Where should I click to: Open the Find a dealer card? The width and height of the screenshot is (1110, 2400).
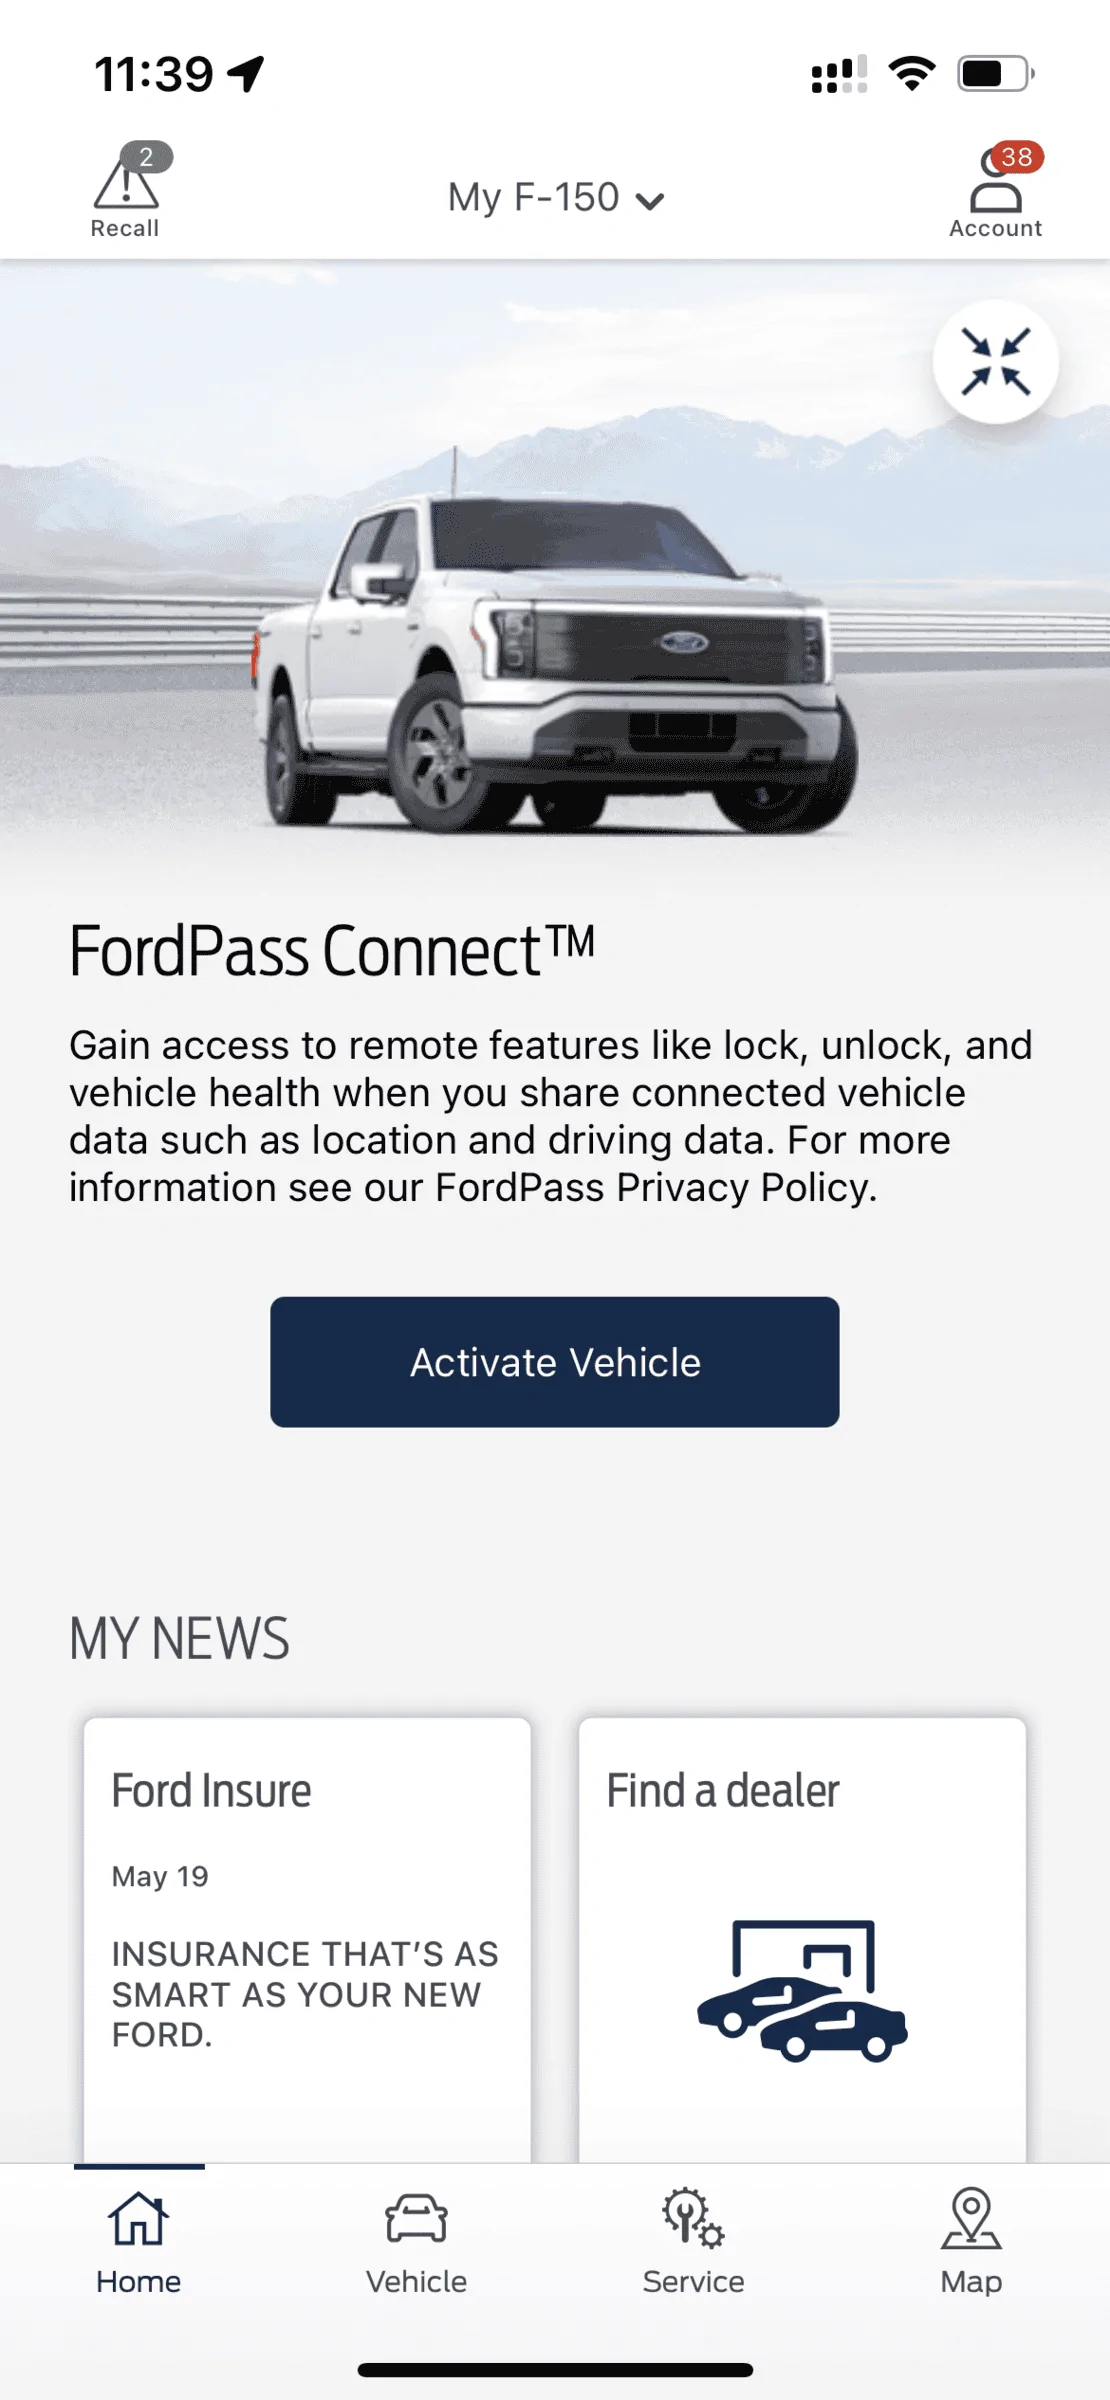coord(802,1940)
